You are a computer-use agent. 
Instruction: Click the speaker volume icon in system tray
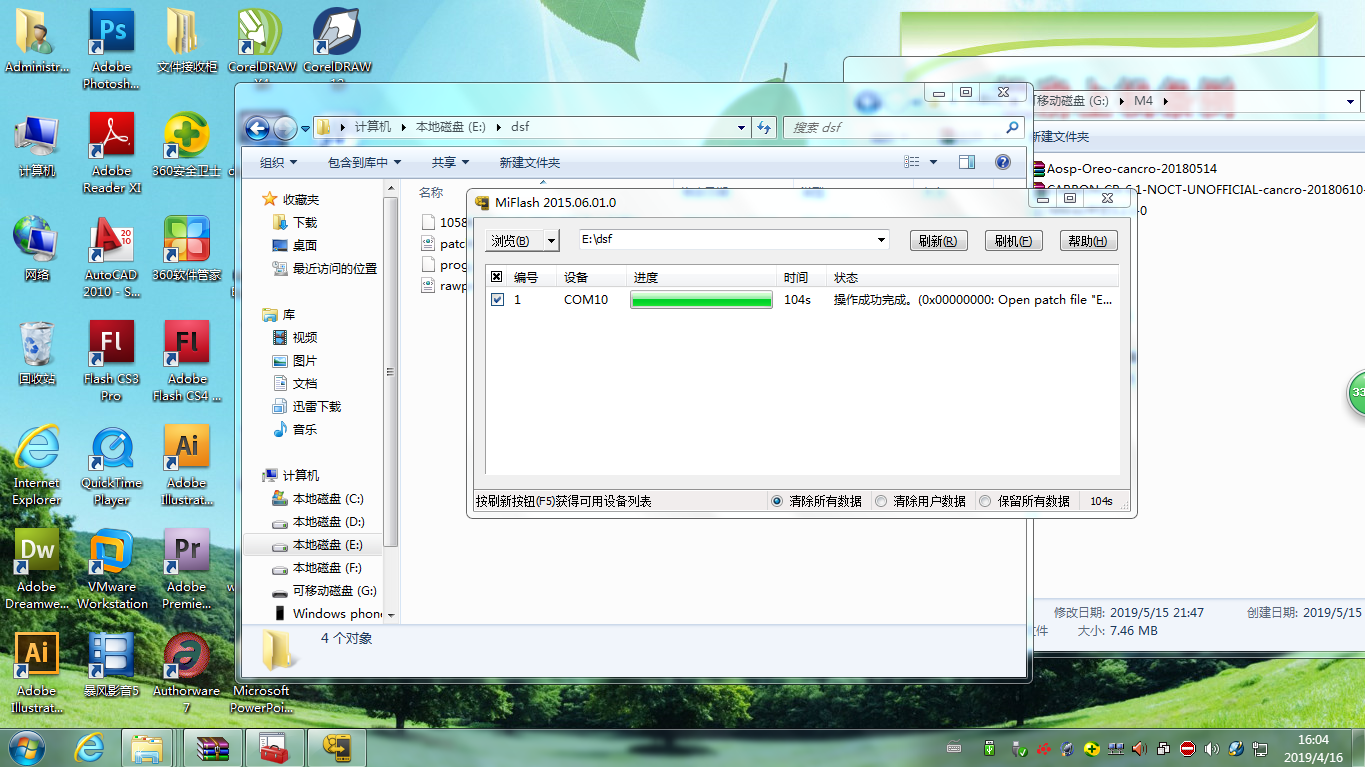(x=1212, y=748)
